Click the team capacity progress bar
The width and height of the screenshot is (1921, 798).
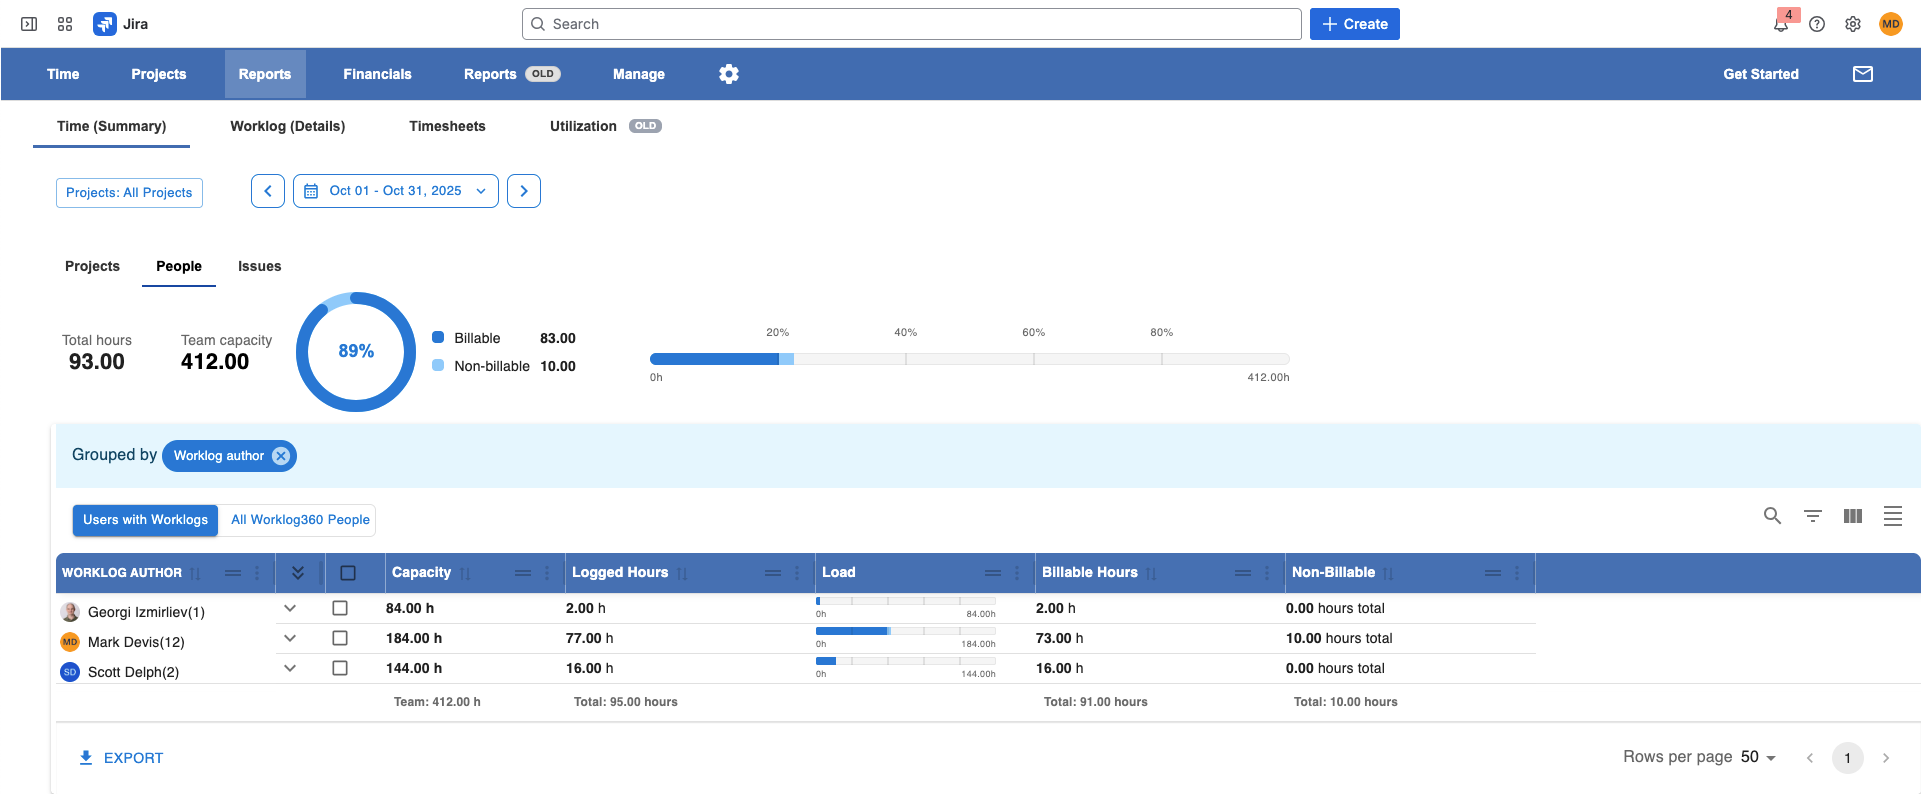click(x=969, y=359)
